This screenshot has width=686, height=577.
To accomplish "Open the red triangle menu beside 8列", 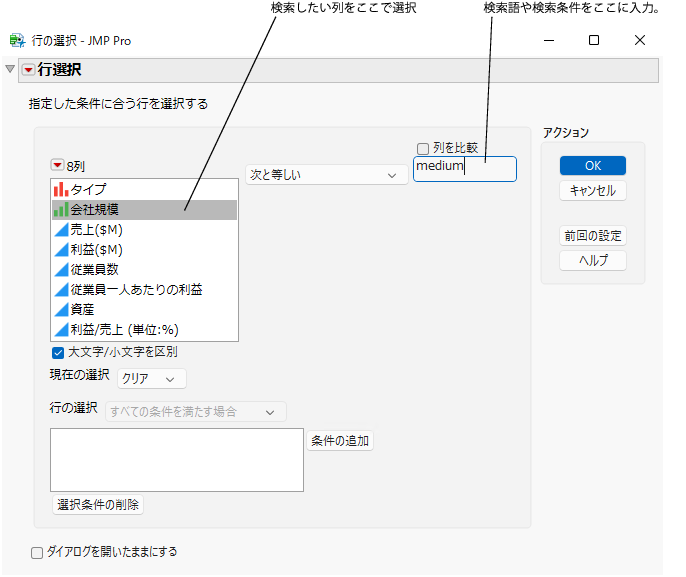I will point(57,165).
